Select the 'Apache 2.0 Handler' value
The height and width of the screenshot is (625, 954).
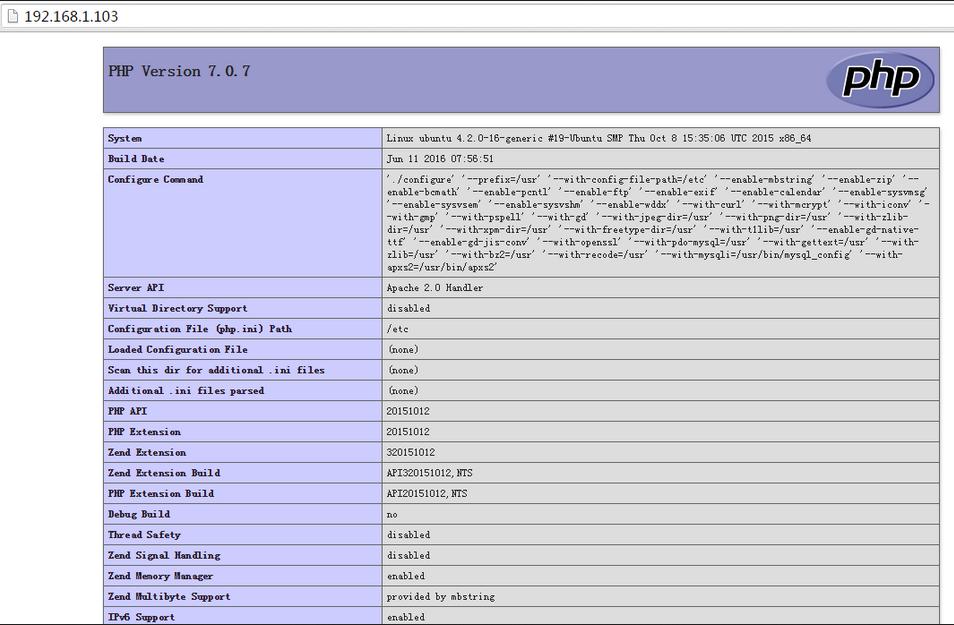[x=435, y=288]
